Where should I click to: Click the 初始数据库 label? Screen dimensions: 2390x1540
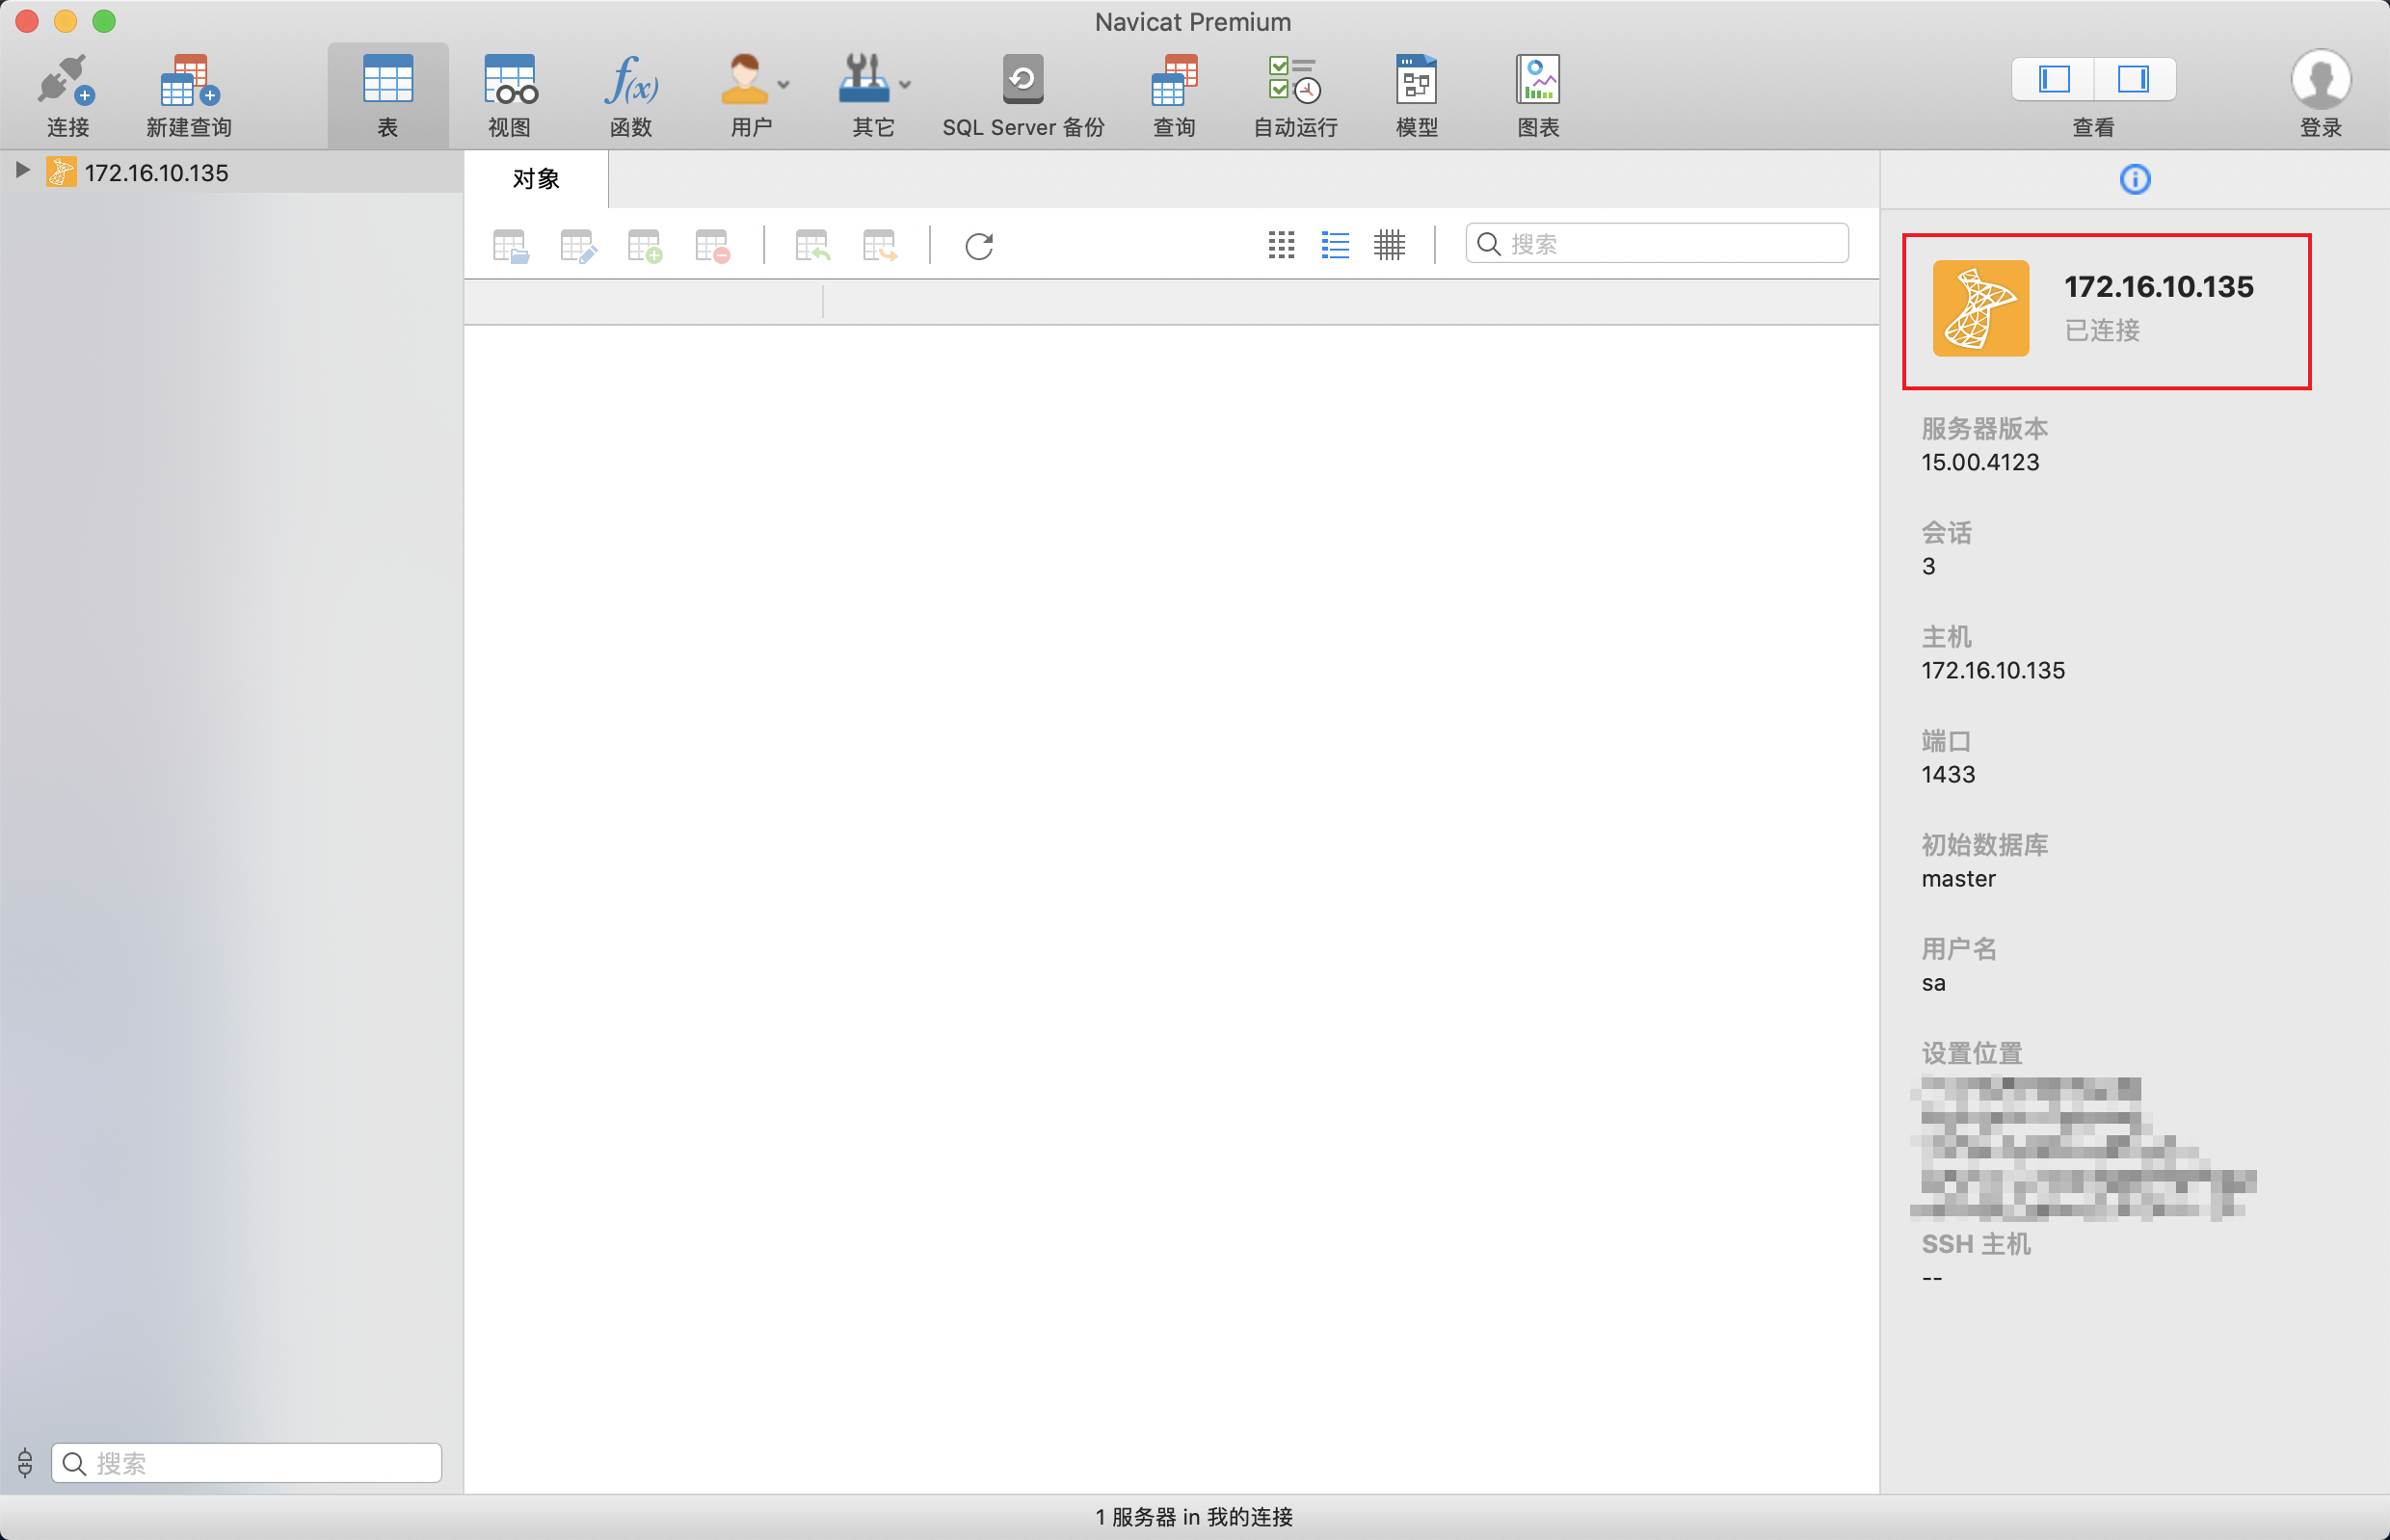point(1984,844)
